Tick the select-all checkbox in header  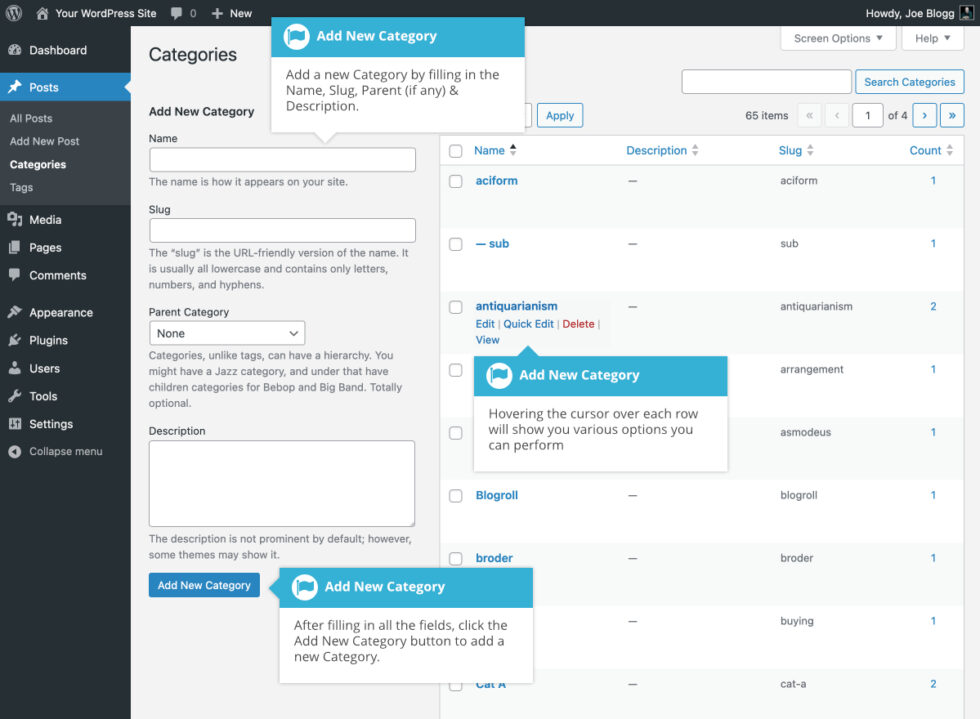tap(456, 151)
